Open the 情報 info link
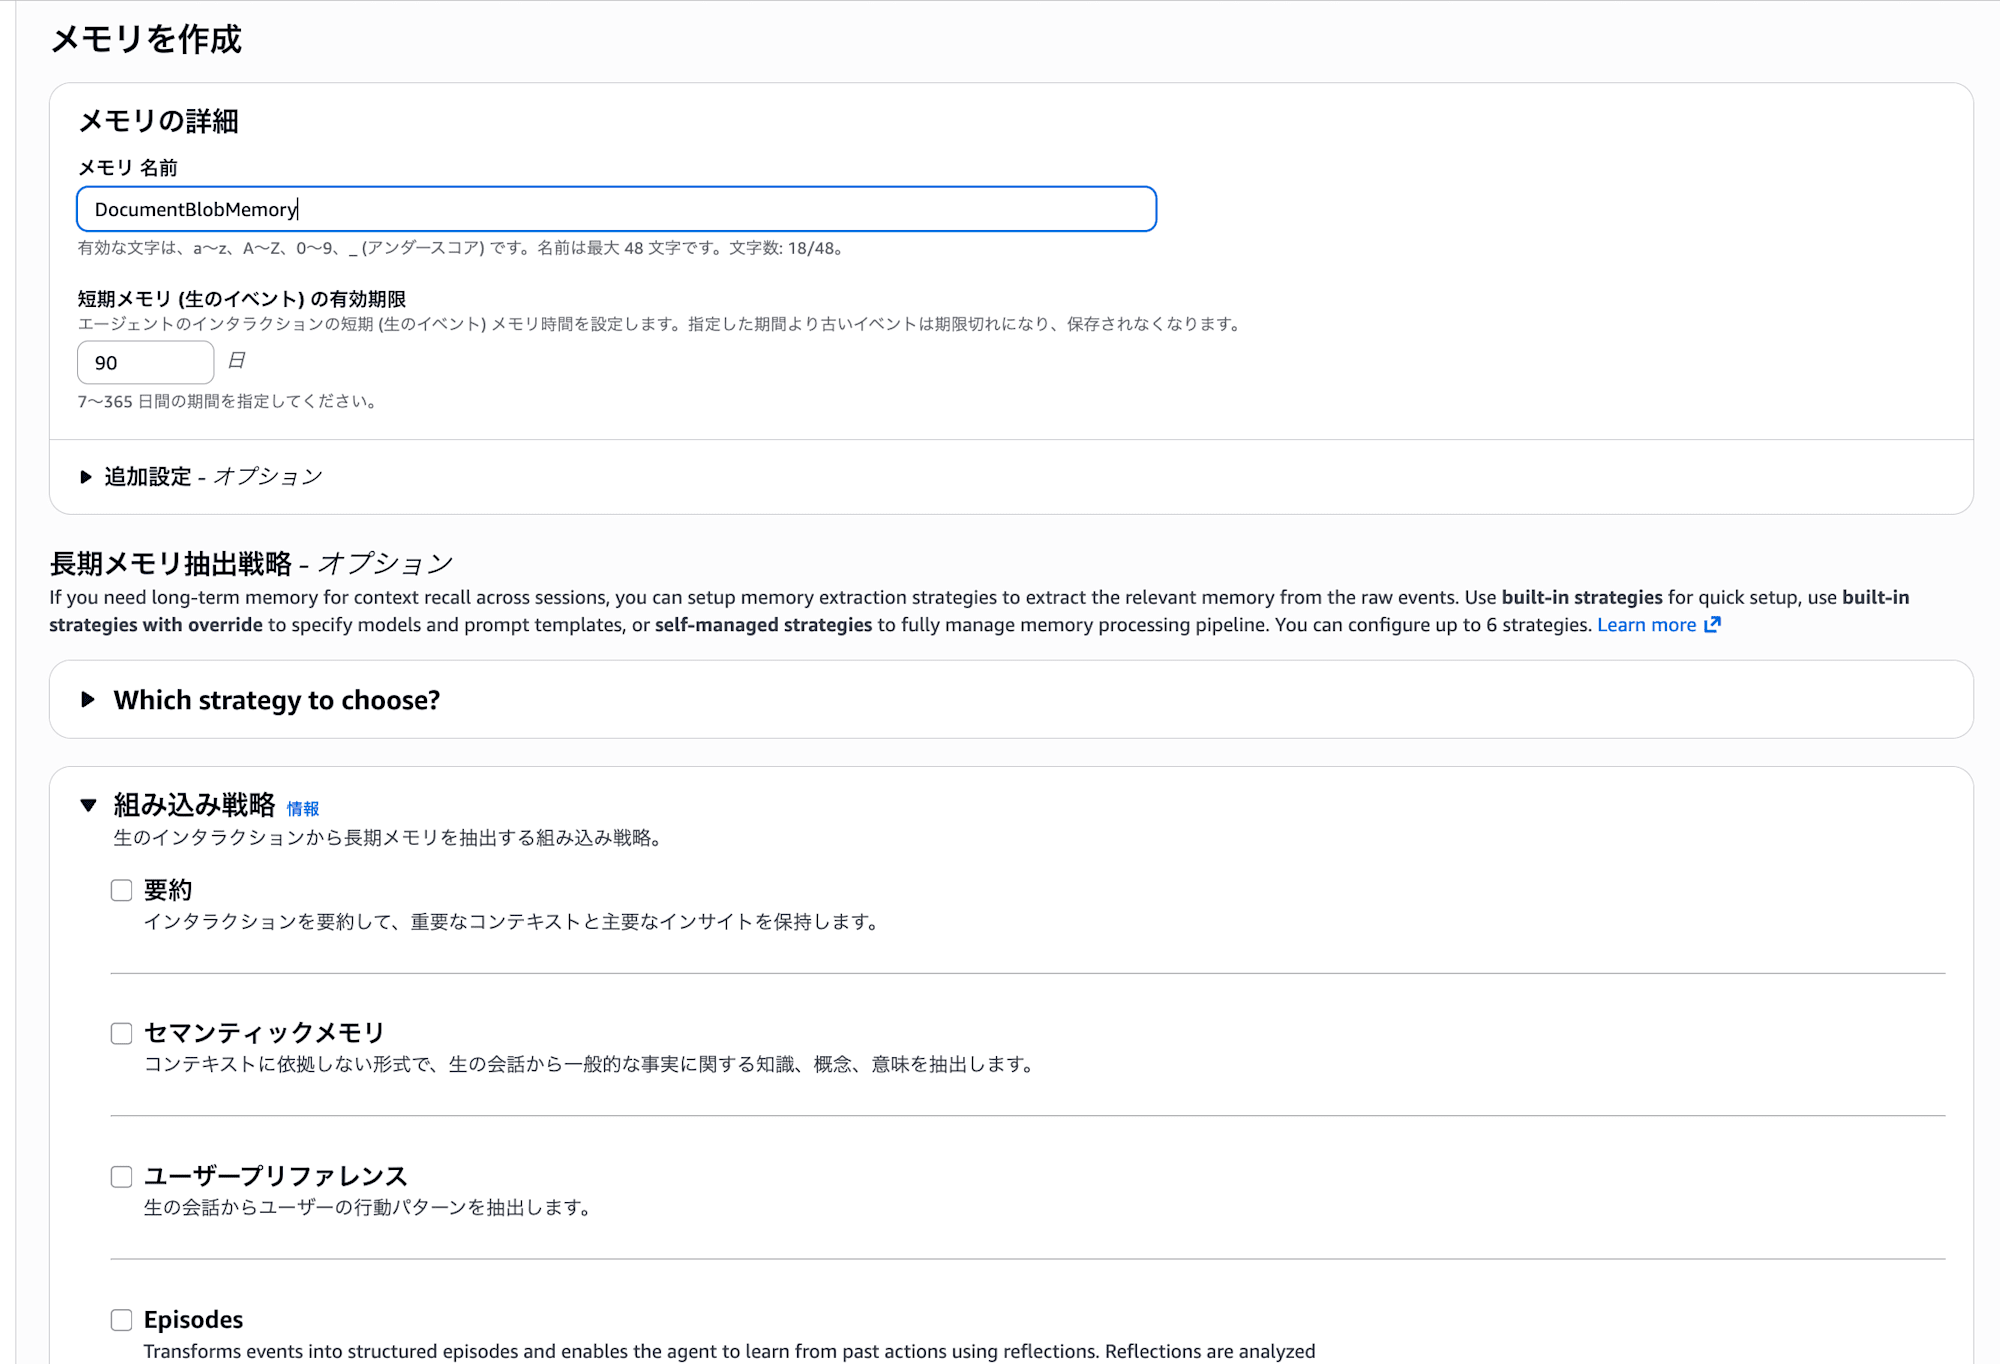 [x=303, y=809]
